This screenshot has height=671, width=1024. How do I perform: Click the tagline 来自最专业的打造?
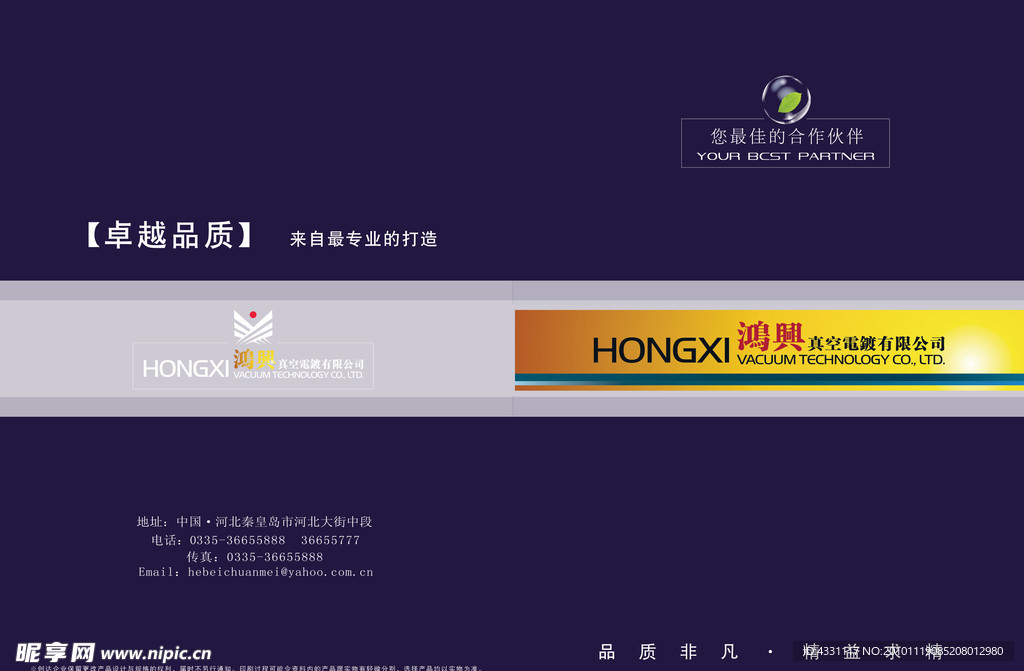tap(364, 239)
